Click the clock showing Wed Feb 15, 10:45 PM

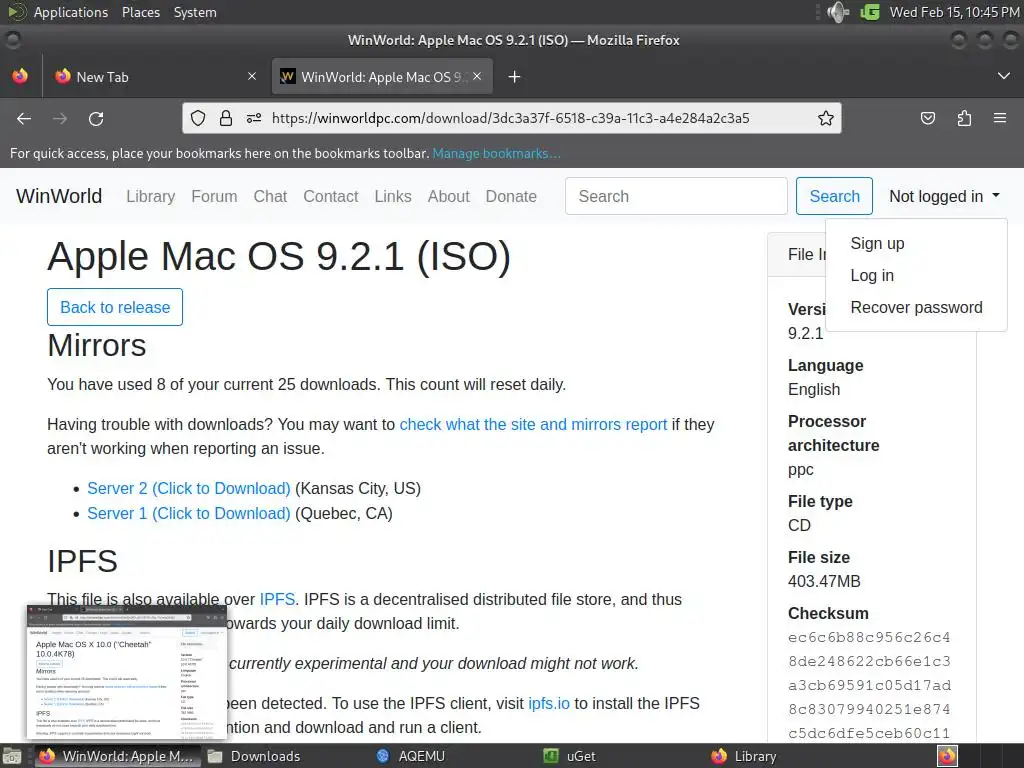[x=954, y=12]
